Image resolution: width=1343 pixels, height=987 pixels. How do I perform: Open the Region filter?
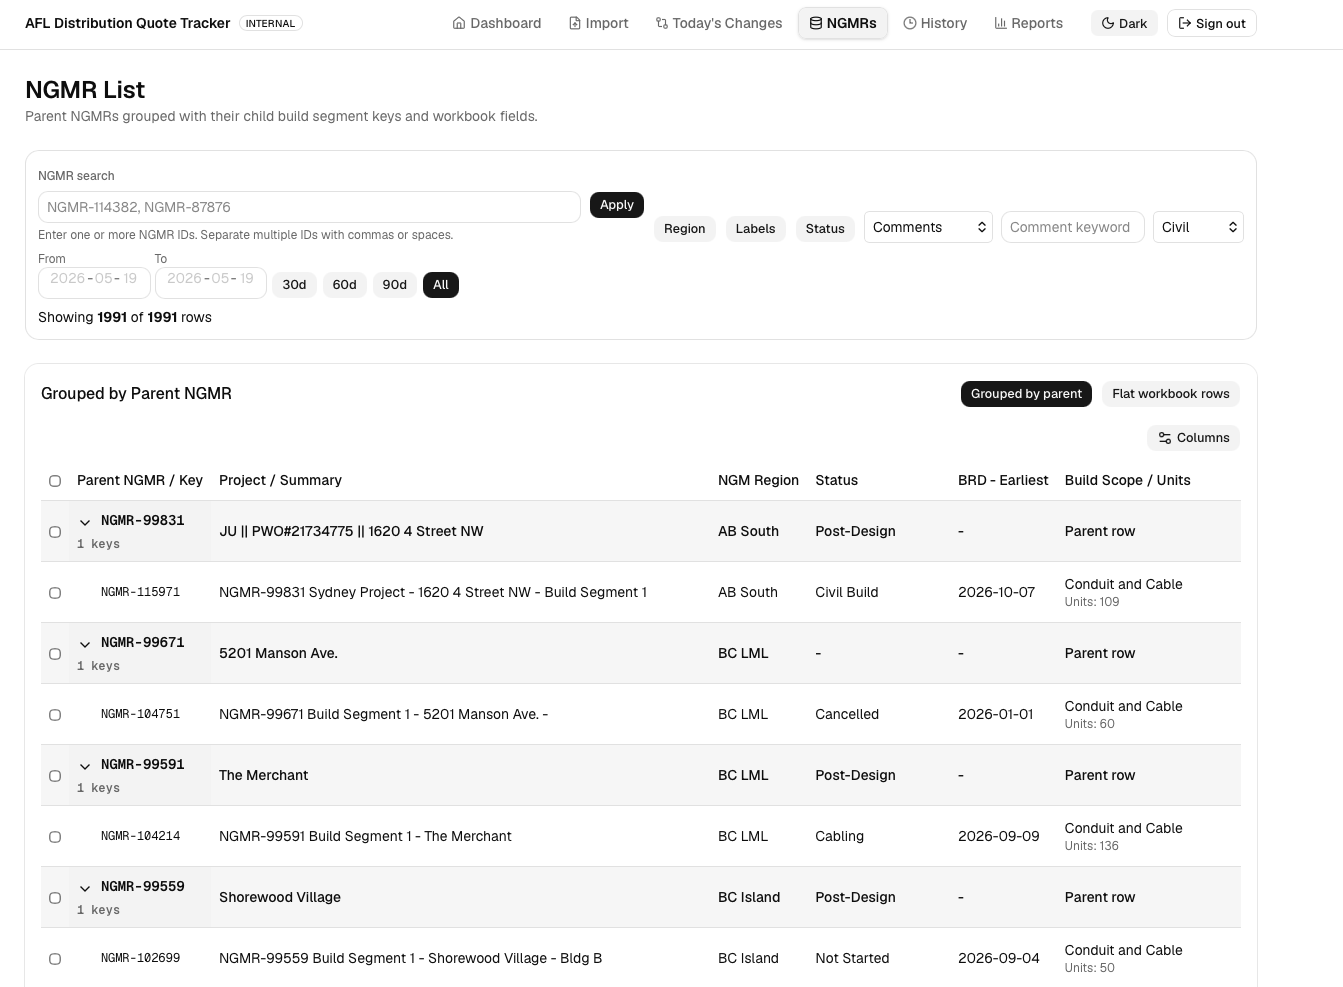685,229
